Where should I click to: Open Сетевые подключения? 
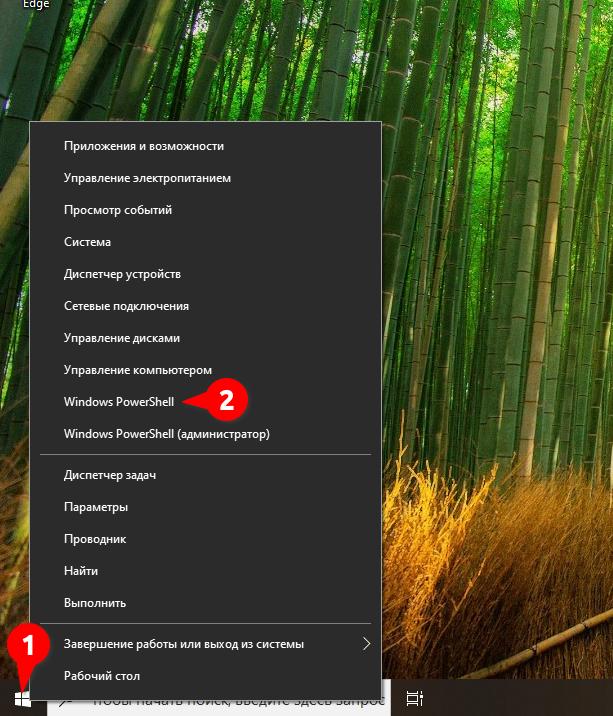[x=206, y=306]
